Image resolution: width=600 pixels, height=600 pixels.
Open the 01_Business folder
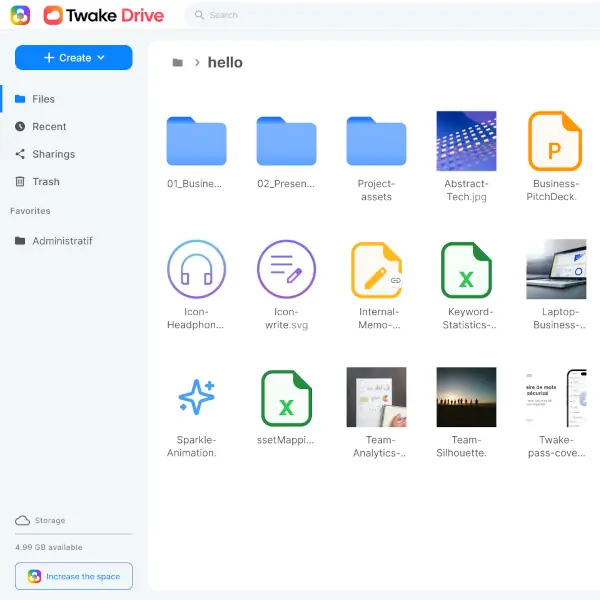tap(196, 141)
